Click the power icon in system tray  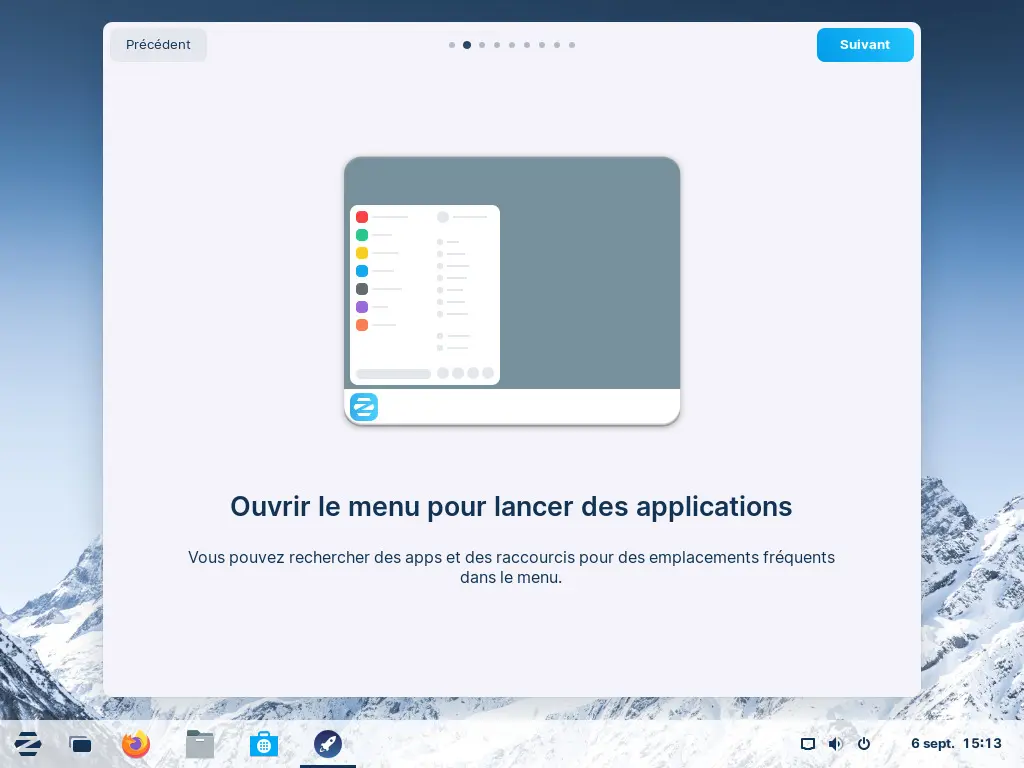(864, 744)
